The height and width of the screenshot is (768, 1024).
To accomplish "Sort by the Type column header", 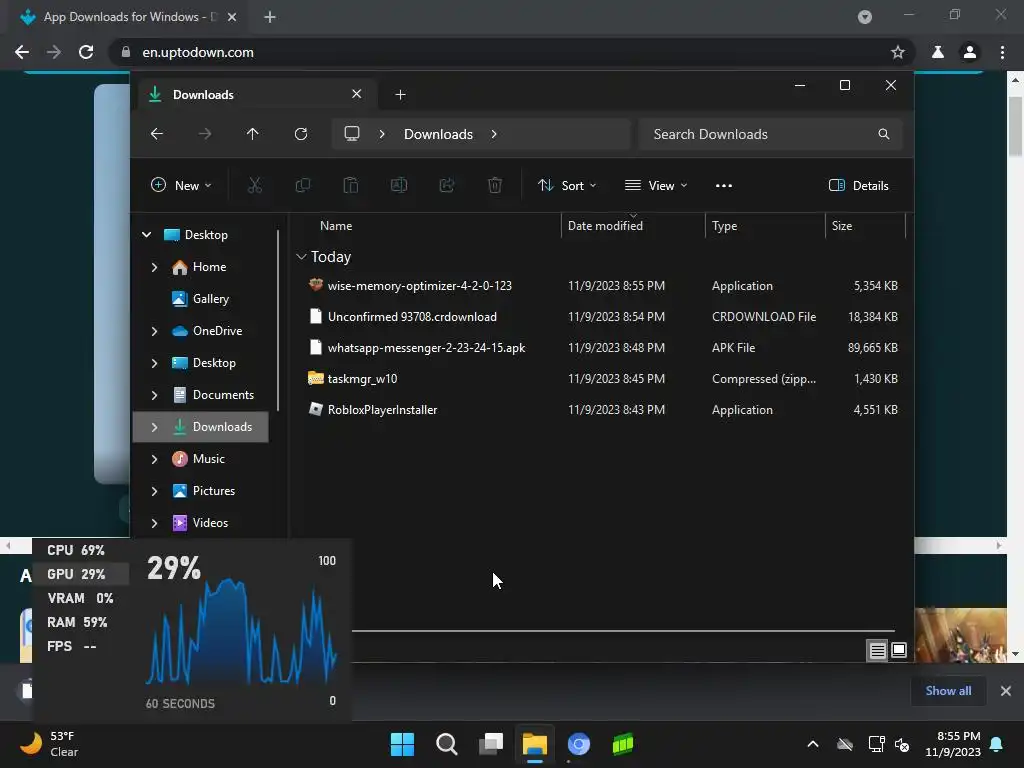I will pyautogui.click(x=724, y=226).
